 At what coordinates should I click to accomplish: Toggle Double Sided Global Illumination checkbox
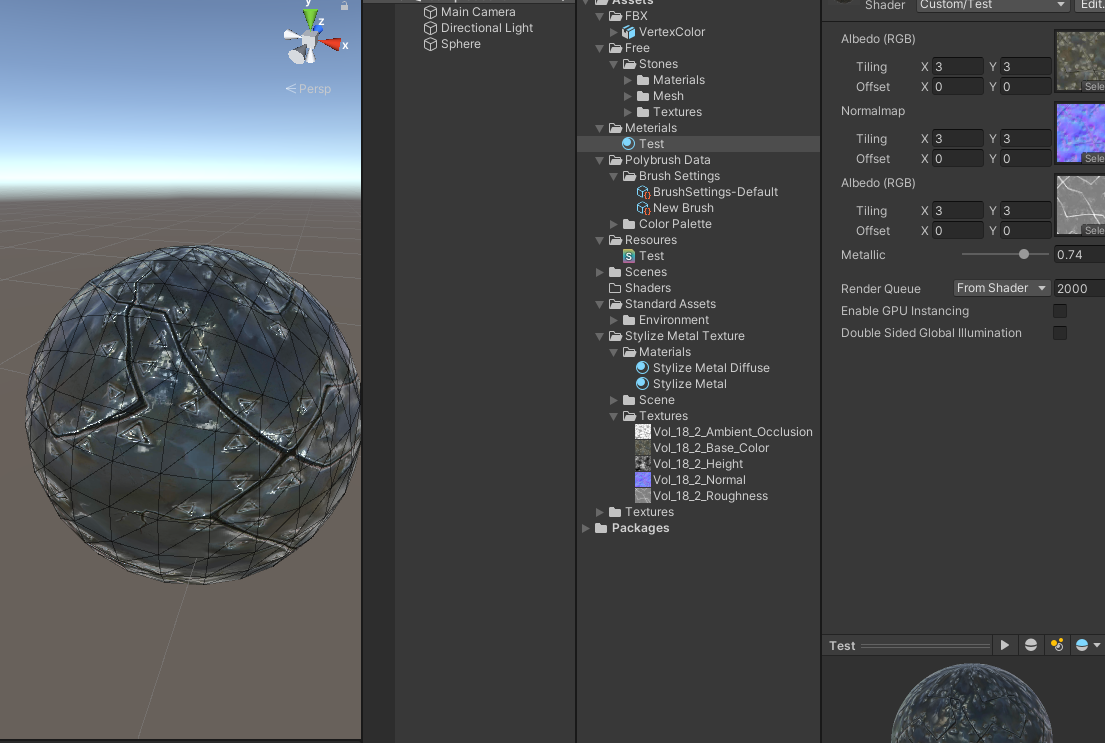(1060, 333)
